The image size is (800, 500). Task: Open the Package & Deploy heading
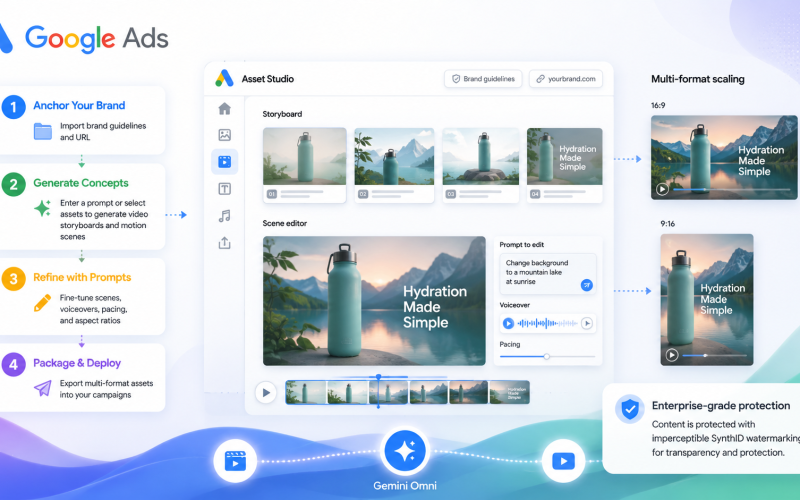point(77,363)
